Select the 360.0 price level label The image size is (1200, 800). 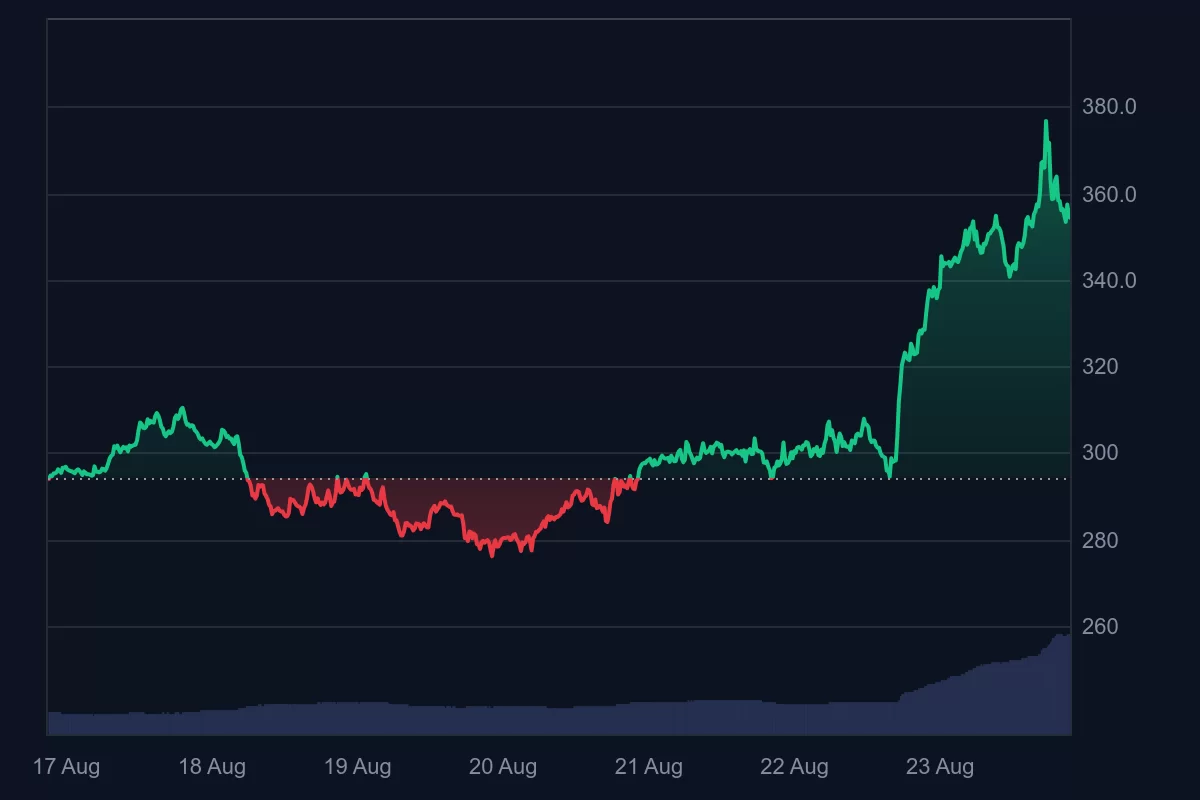point(1109,194)
